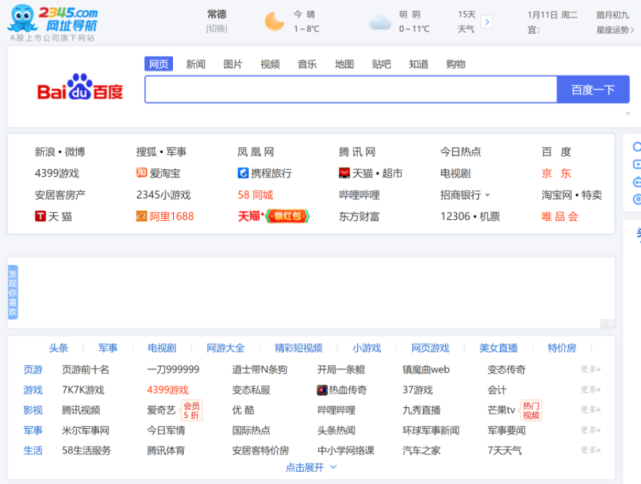Open the 唯品会 link
The height and width of the screenshot is (484, 641).
tap(560, 216)
